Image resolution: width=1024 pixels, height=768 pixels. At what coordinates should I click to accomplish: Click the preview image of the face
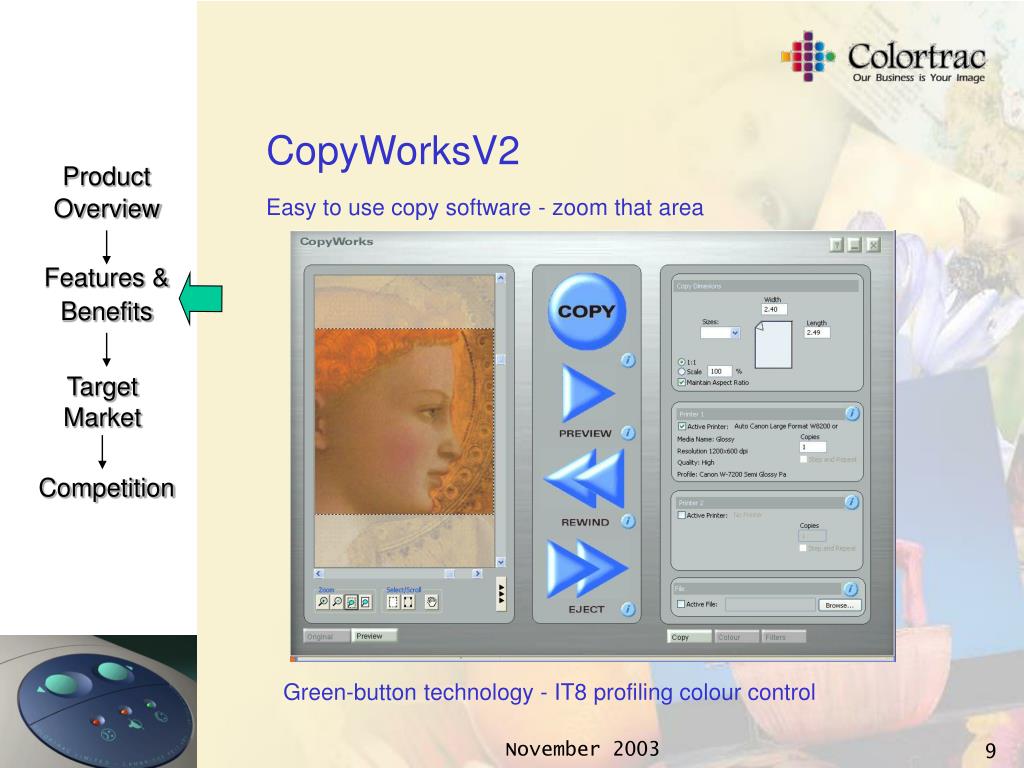[404, 421]
